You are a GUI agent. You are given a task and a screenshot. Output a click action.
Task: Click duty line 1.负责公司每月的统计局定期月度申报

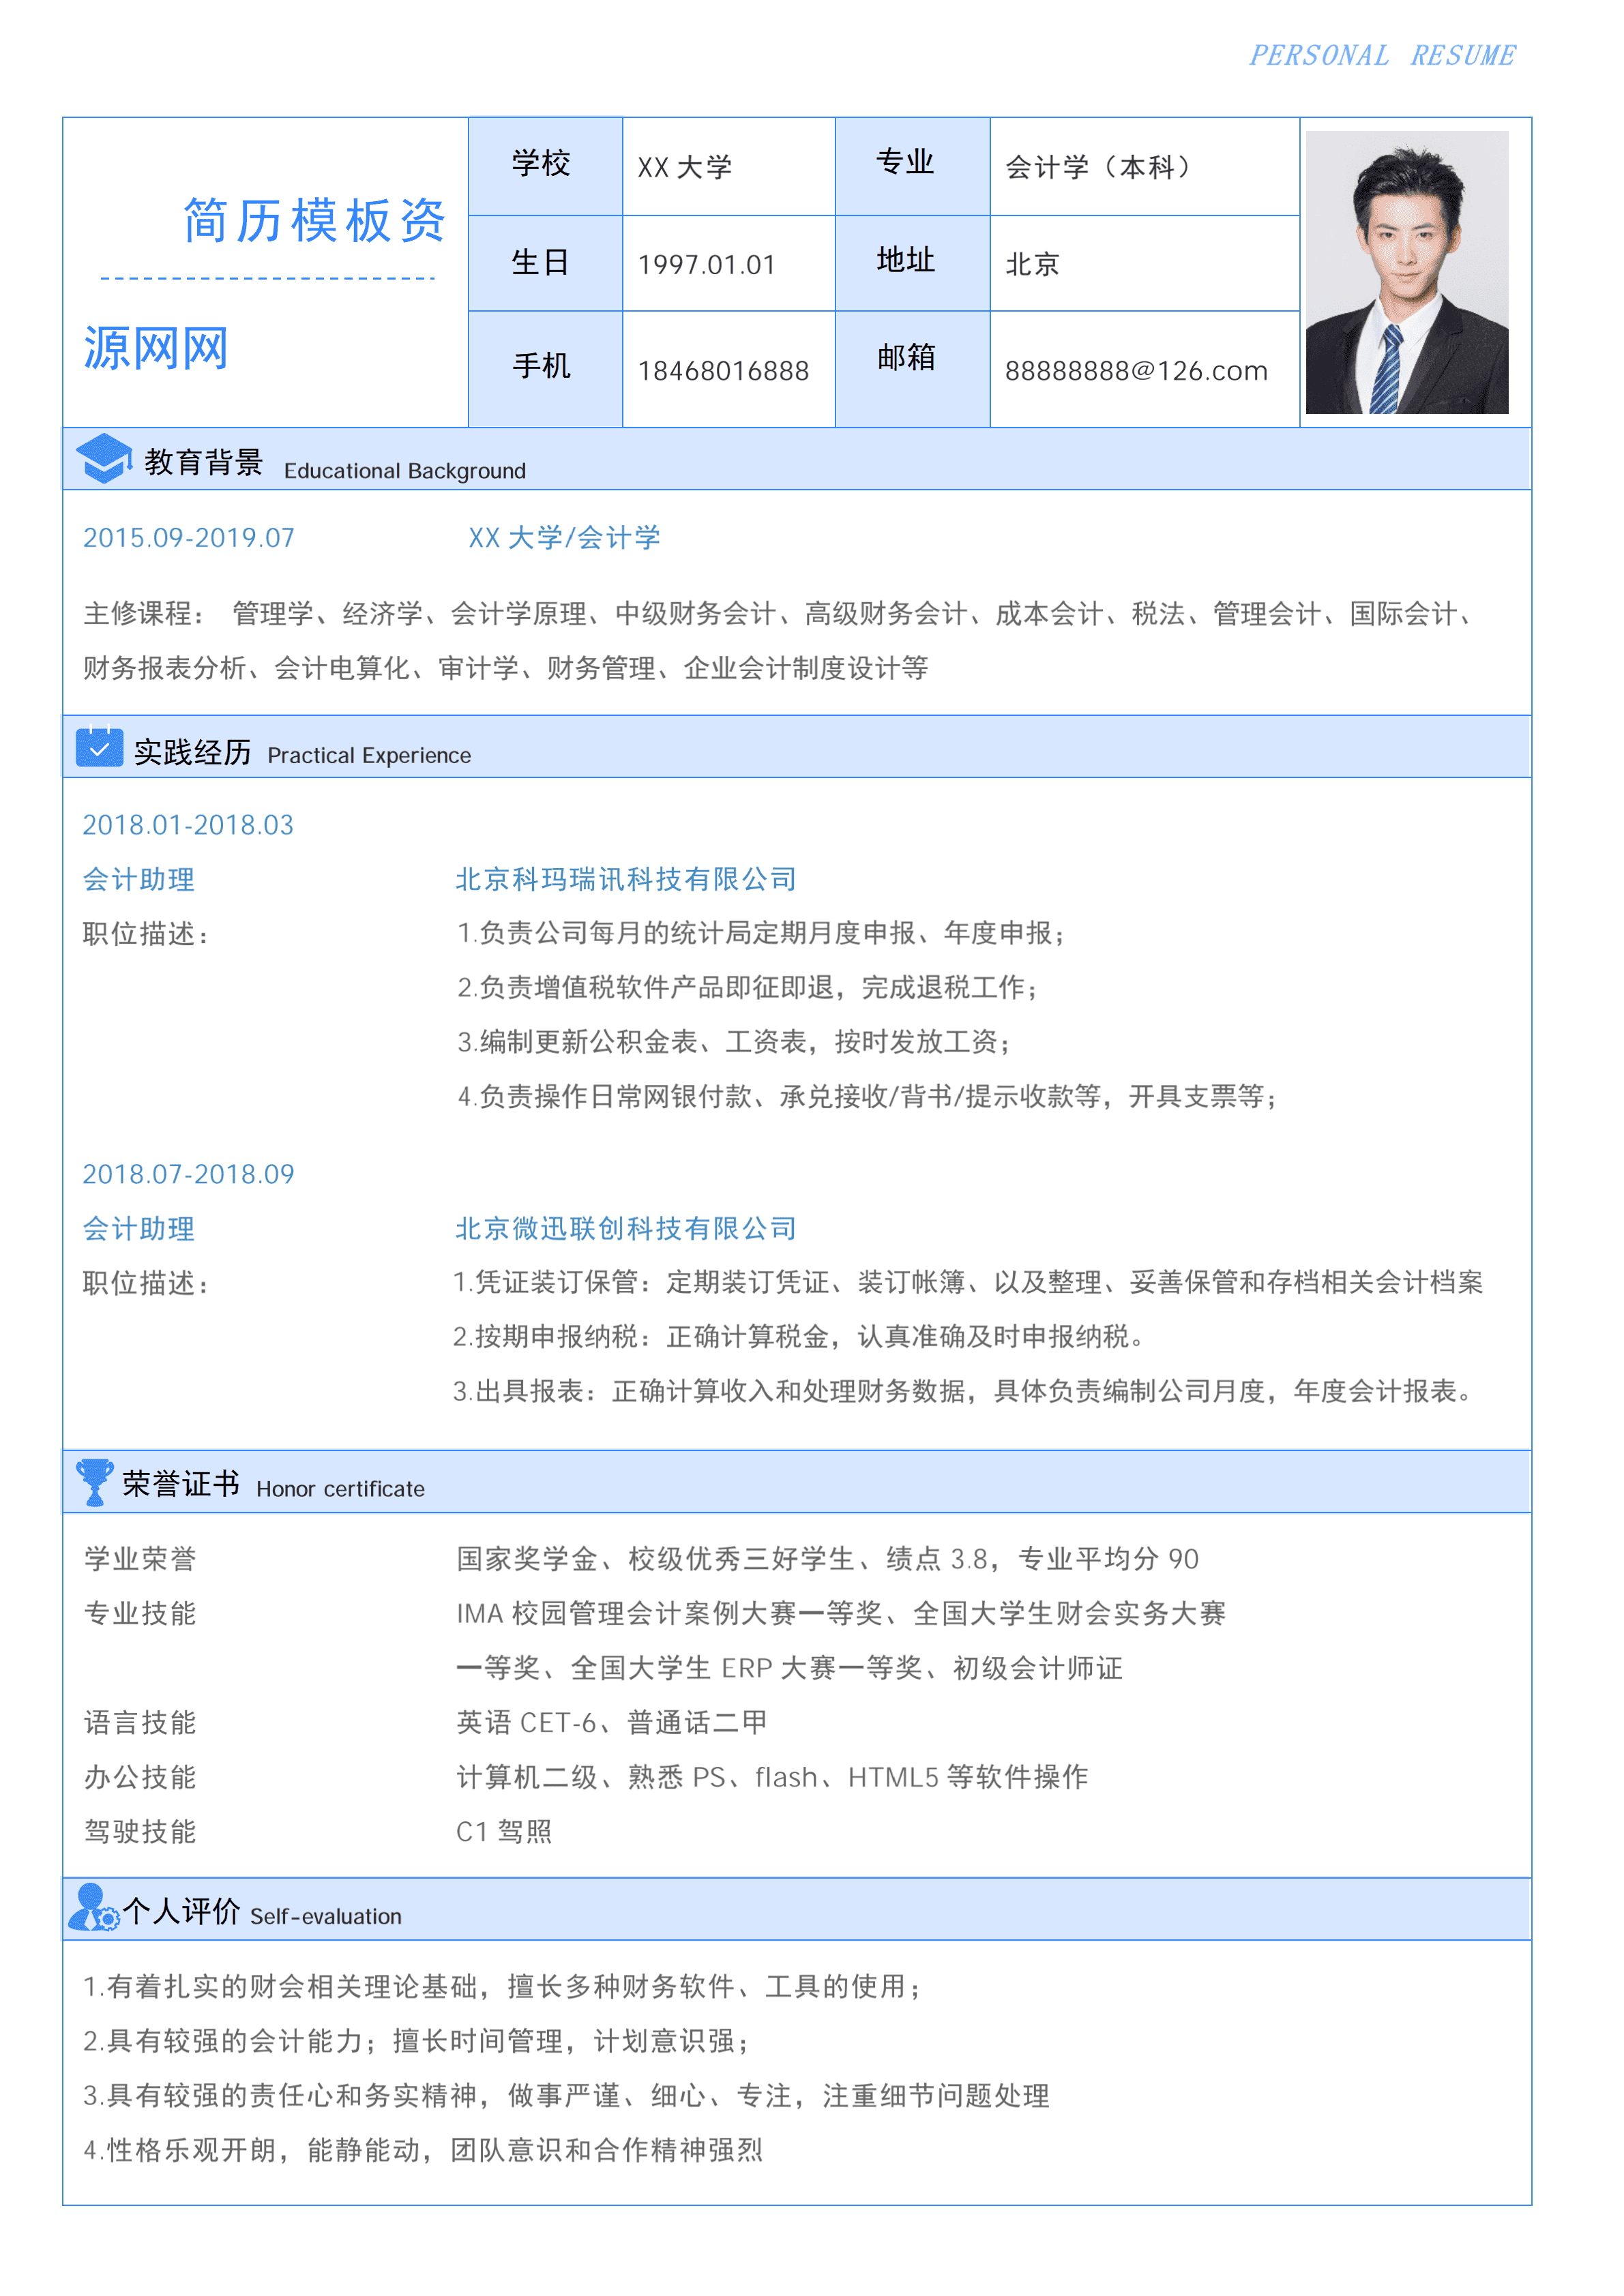763,934
